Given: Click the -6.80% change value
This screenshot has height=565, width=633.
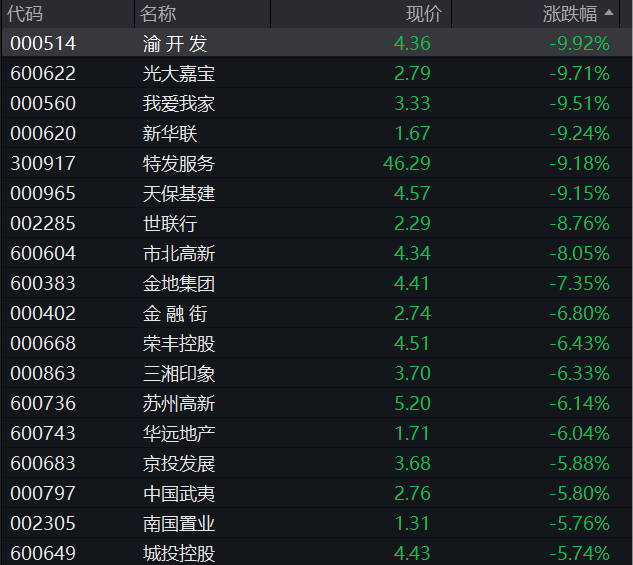Looking at the screenshot, I should click(580, 314).
